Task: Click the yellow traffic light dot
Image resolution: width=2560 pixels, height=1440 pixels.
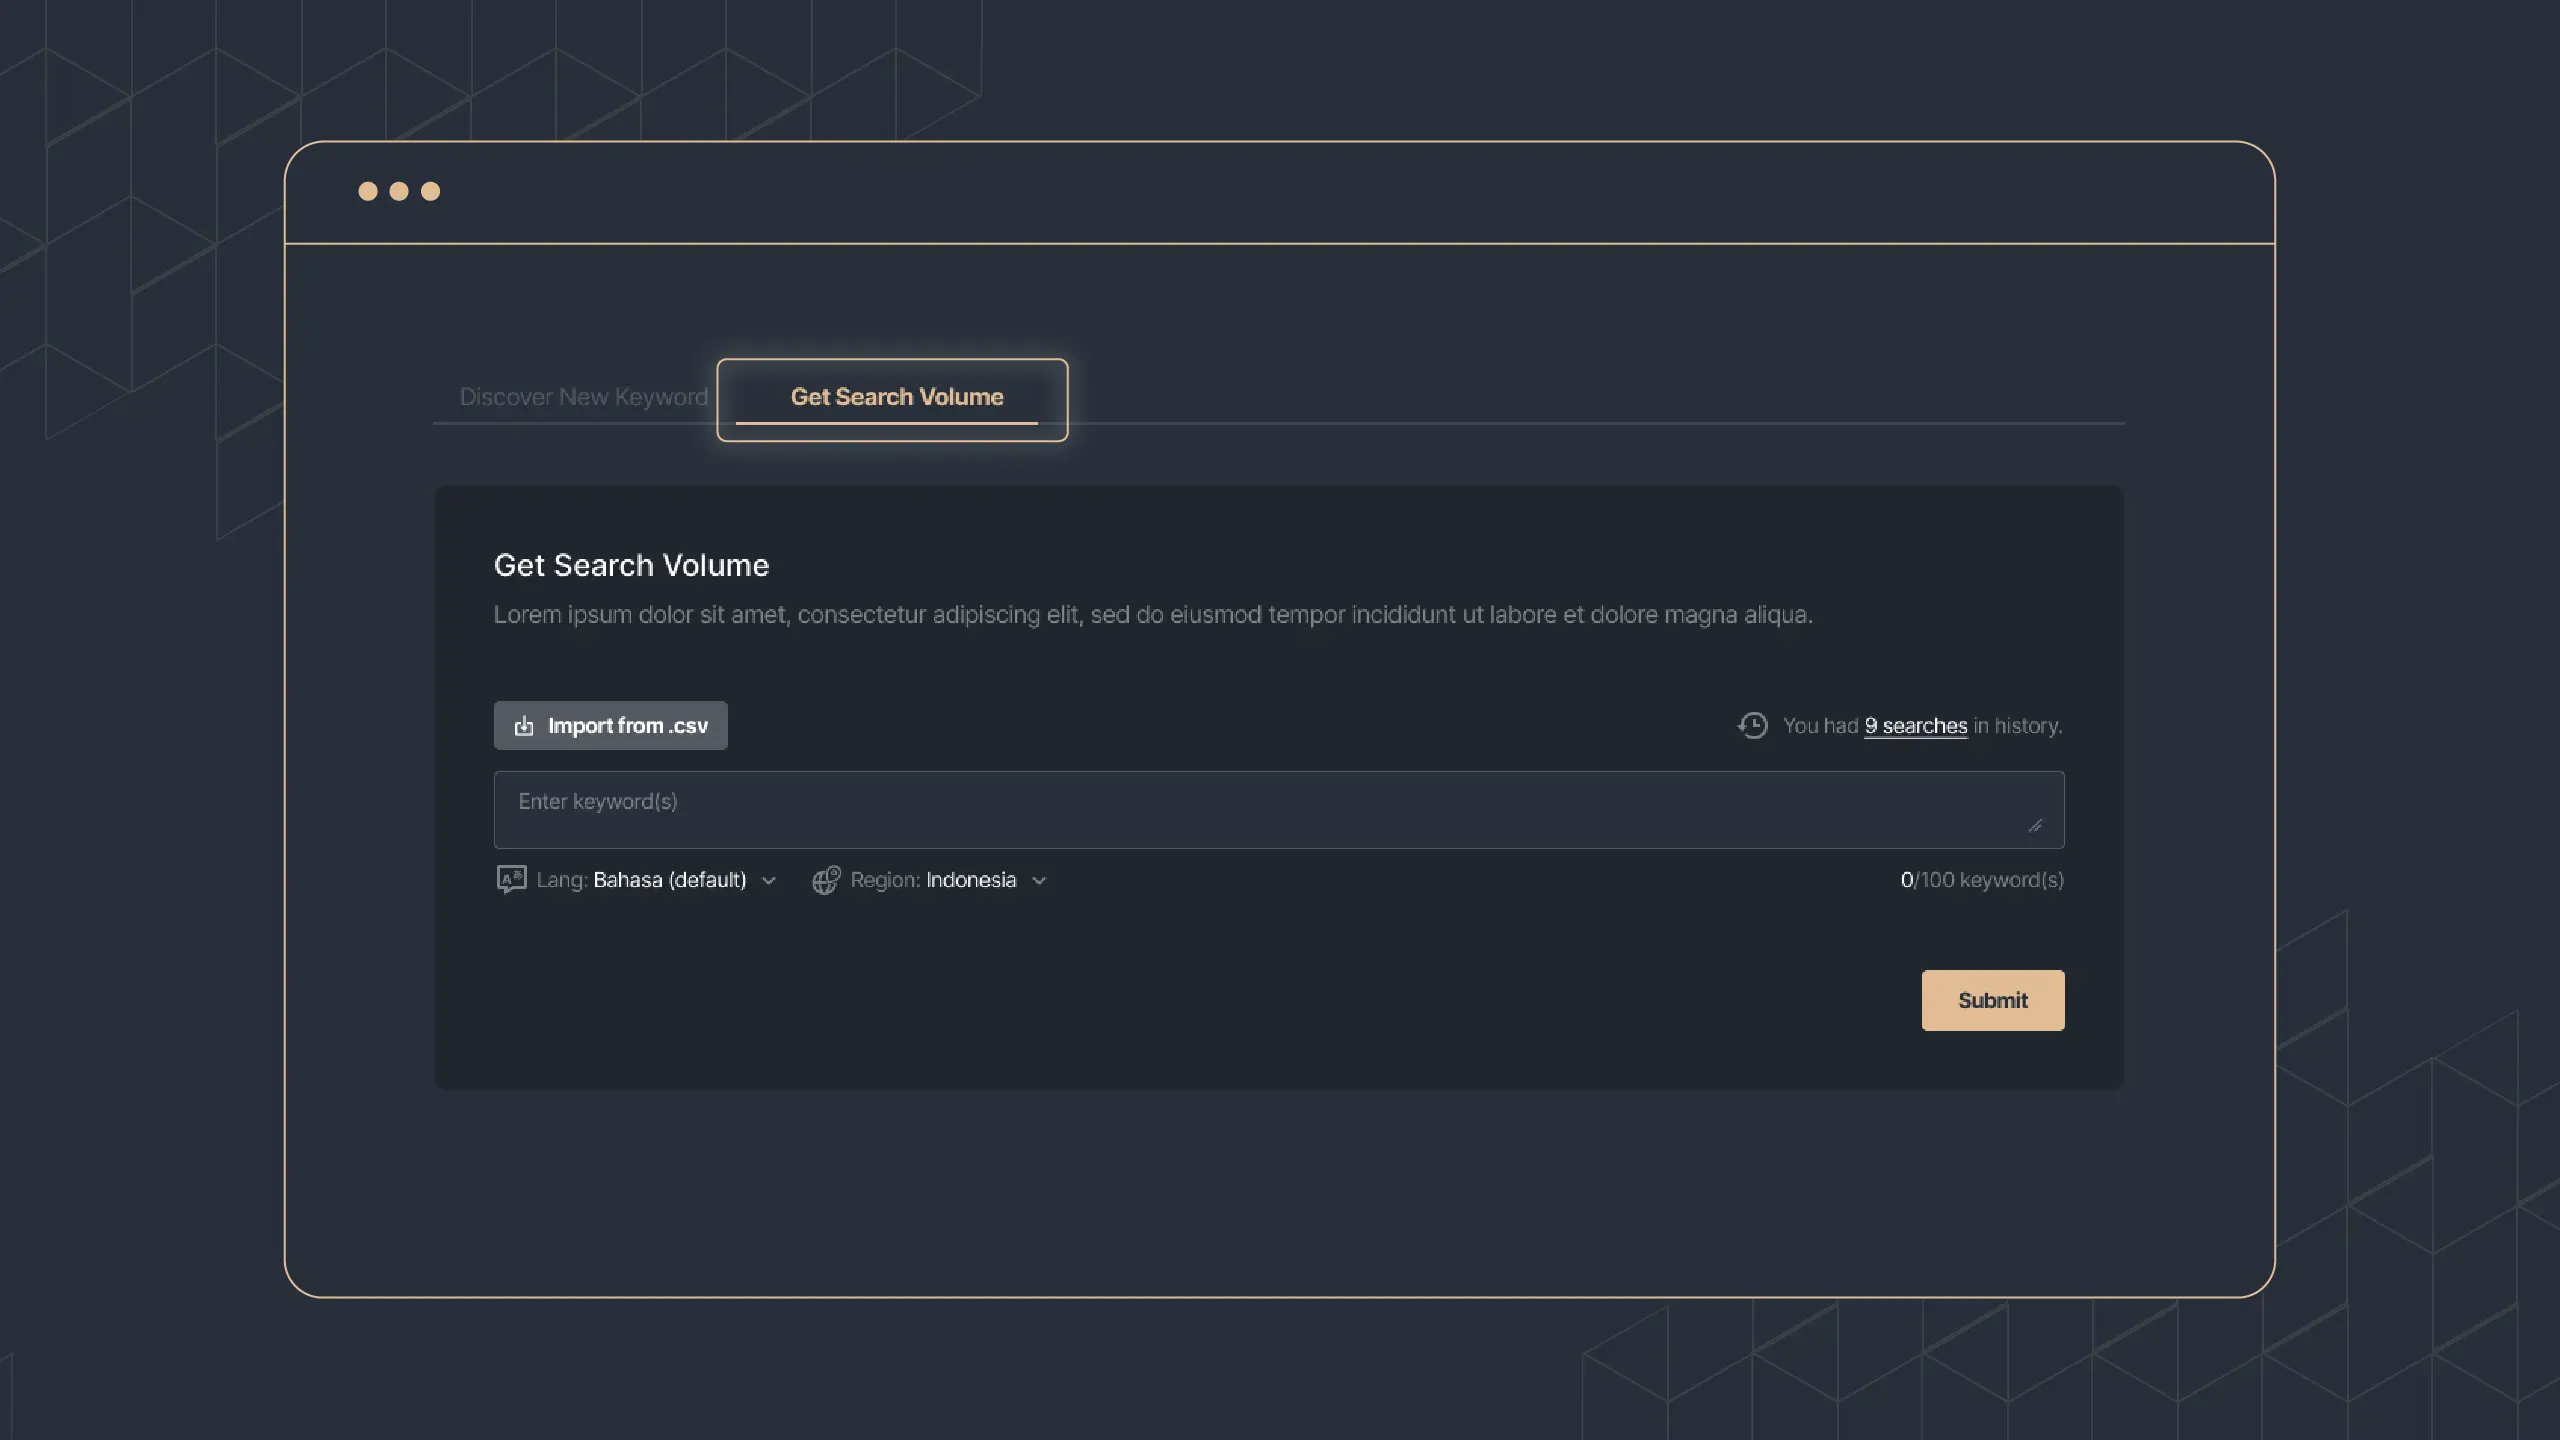Action: [x=397, y=190]
